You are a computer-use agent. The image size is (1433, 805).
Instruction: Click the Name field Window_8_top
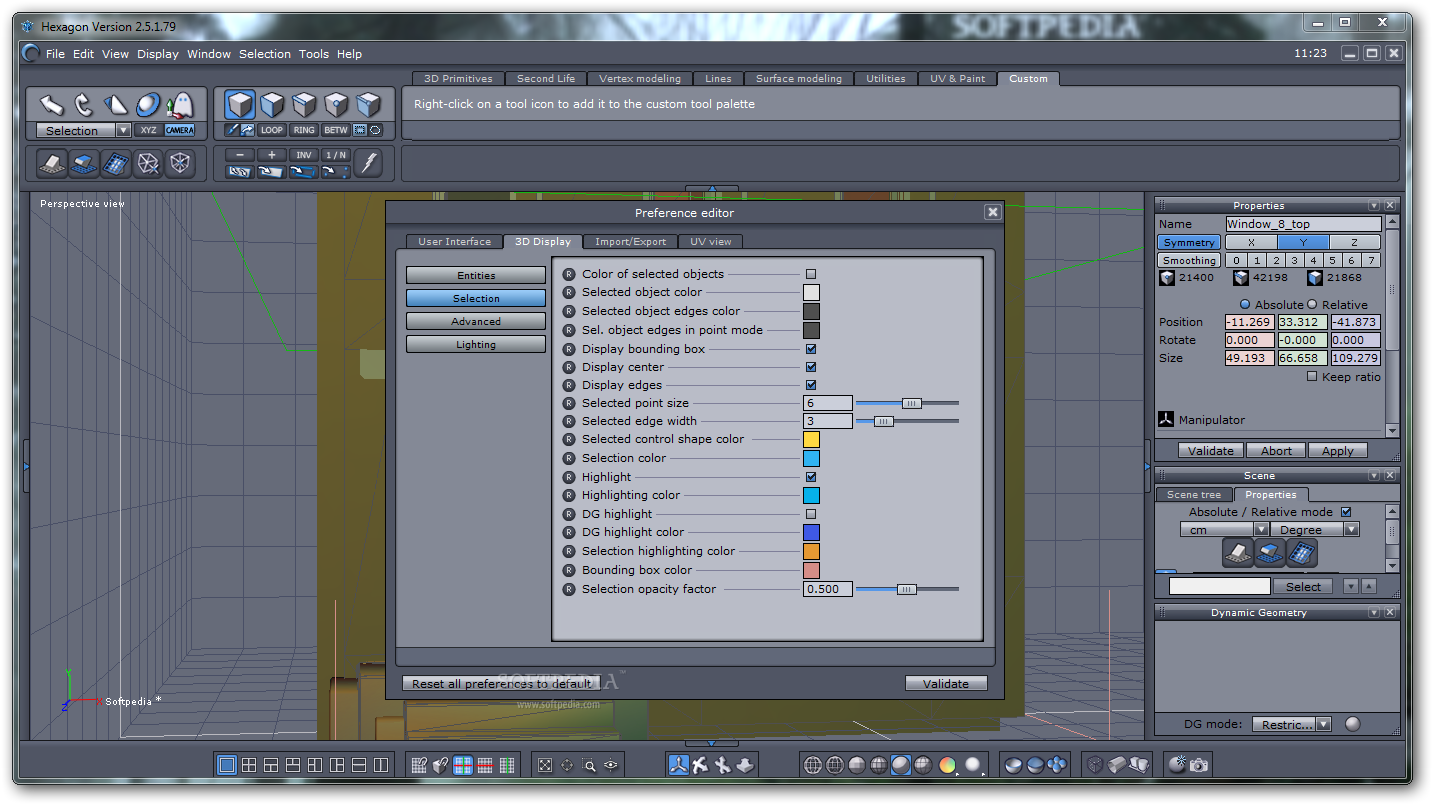coord(1304,224)
